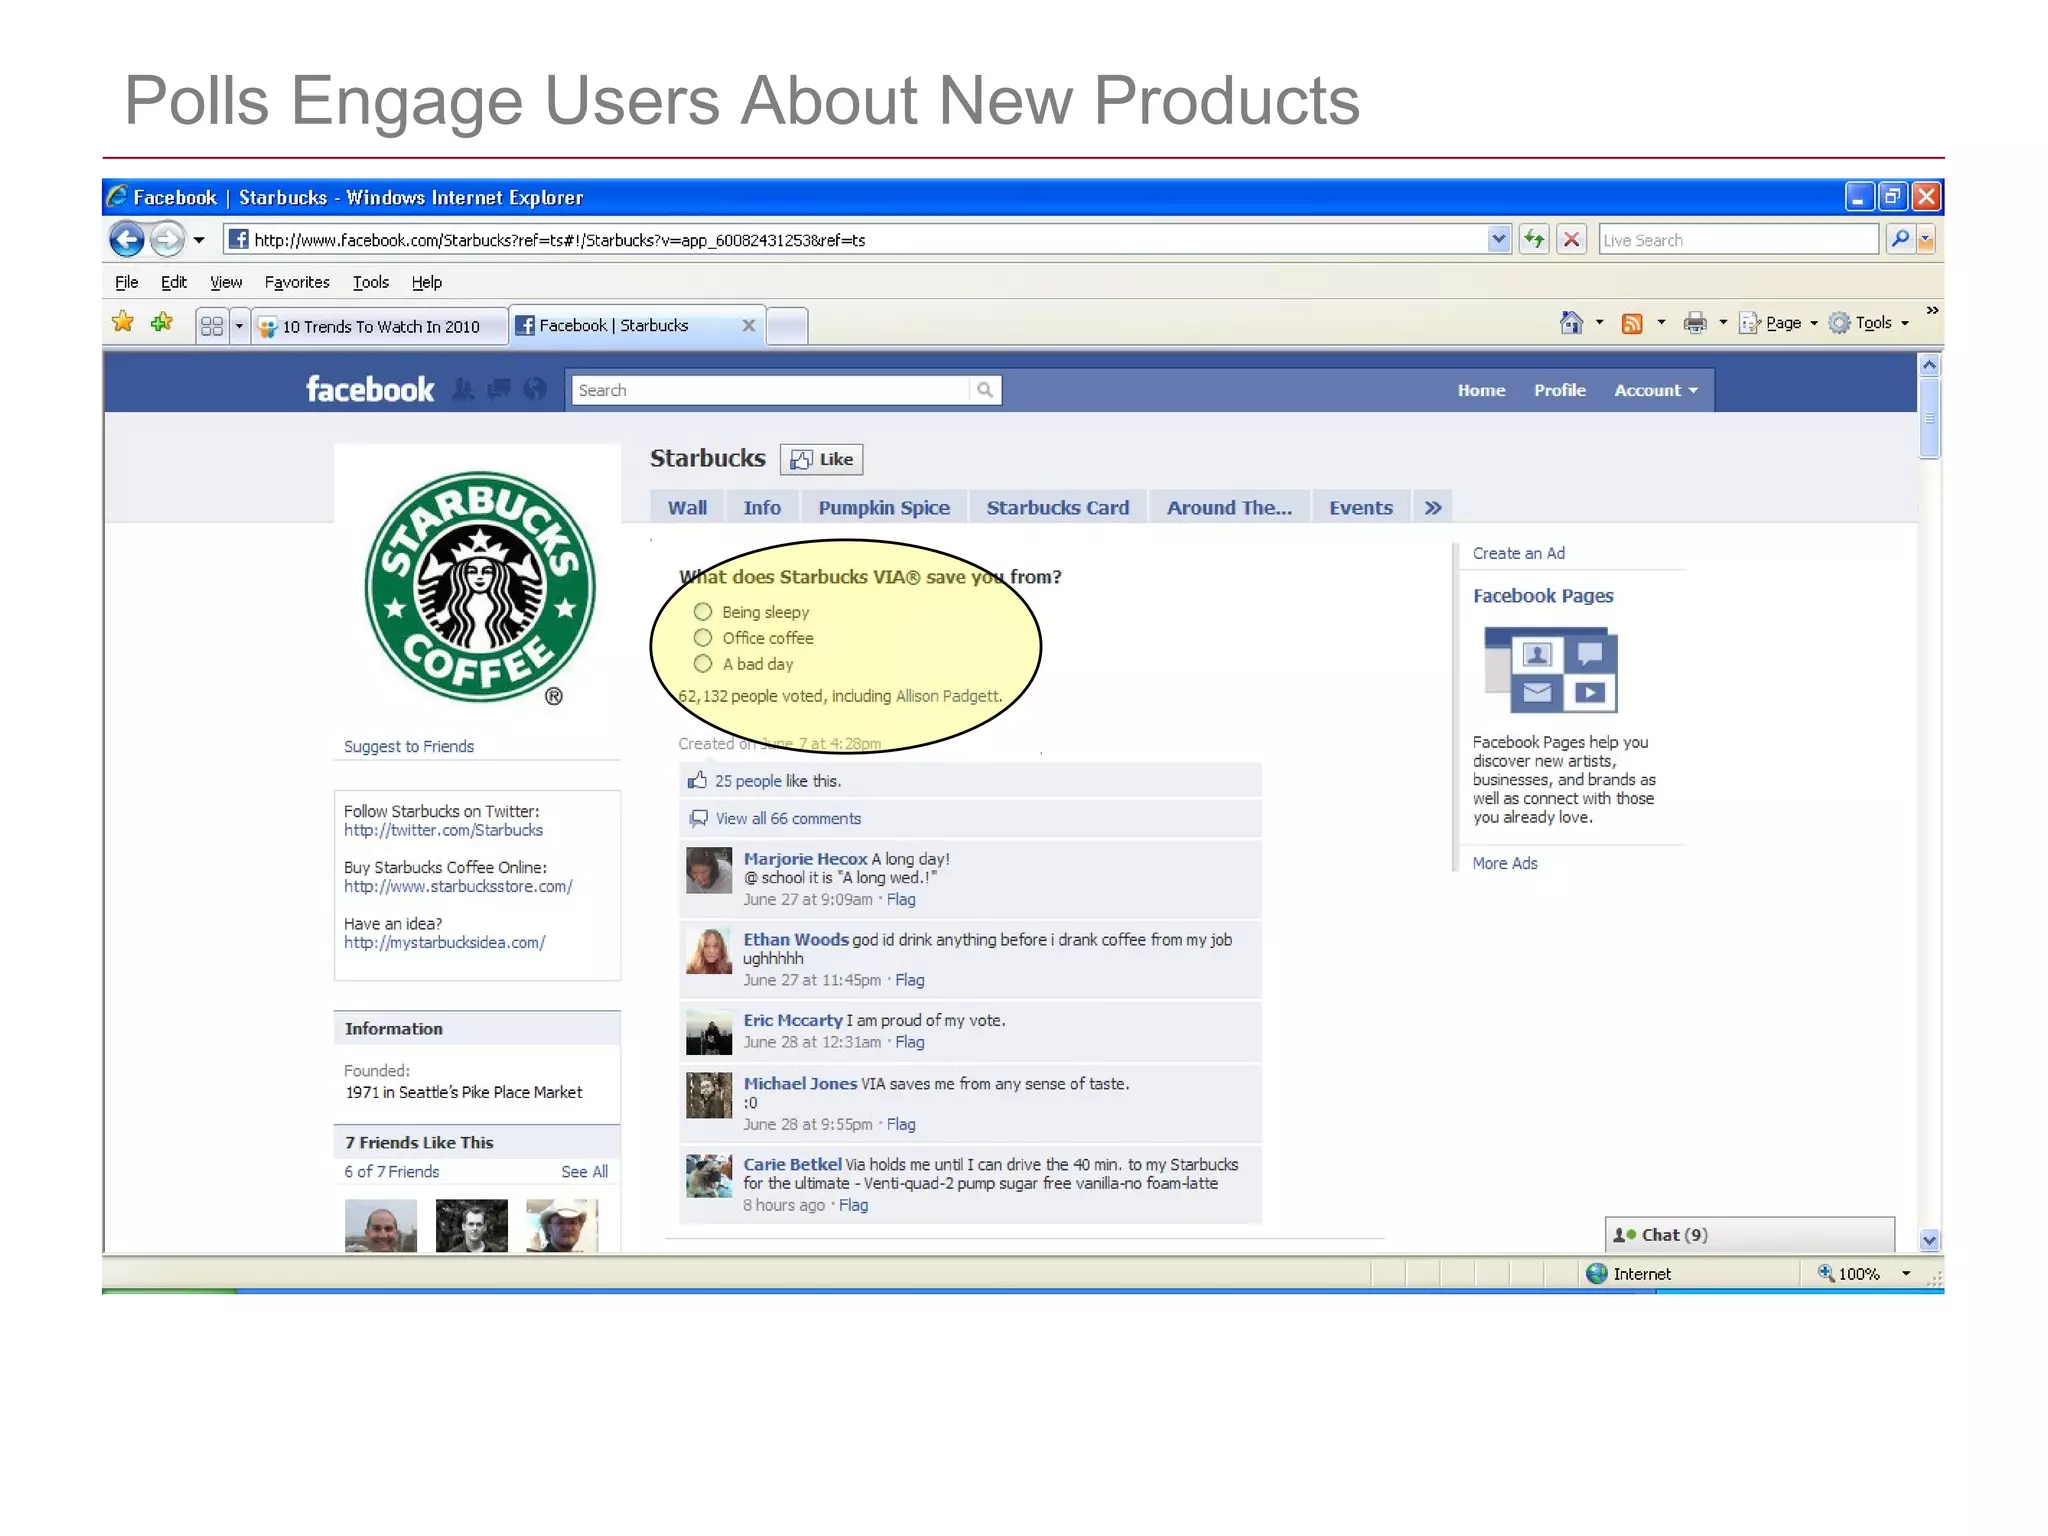Expand the address bar history dropdown
This screenshot has height=1536, width=2048.
click(x=1498, y=240)
